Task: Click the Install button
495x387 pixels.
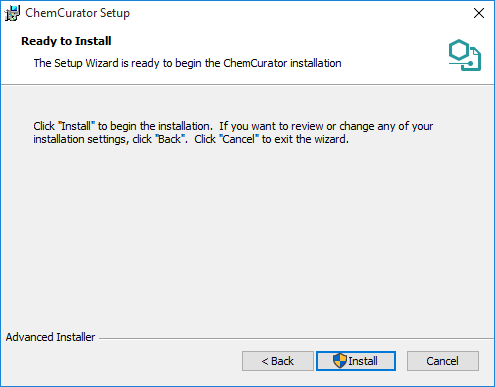Action: [x=356, y=361]
